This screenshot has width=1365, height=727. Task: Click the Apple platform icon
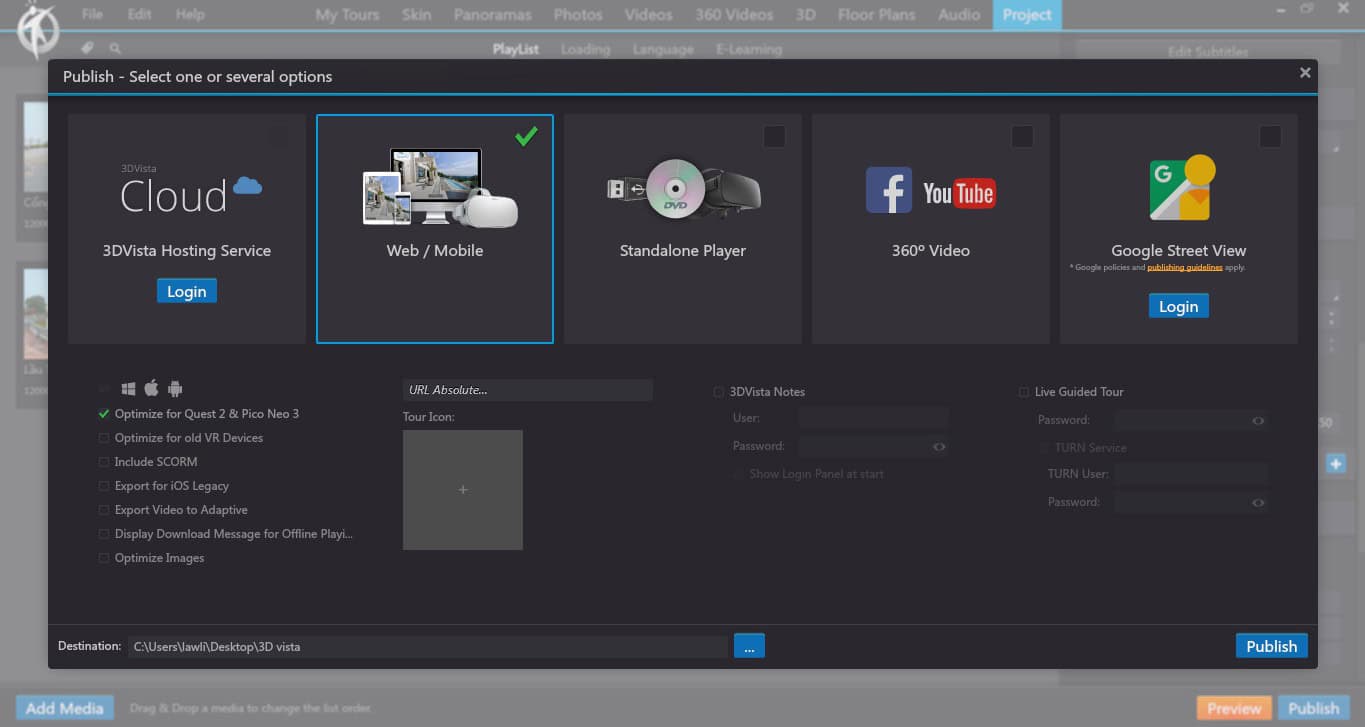[152, 388]
